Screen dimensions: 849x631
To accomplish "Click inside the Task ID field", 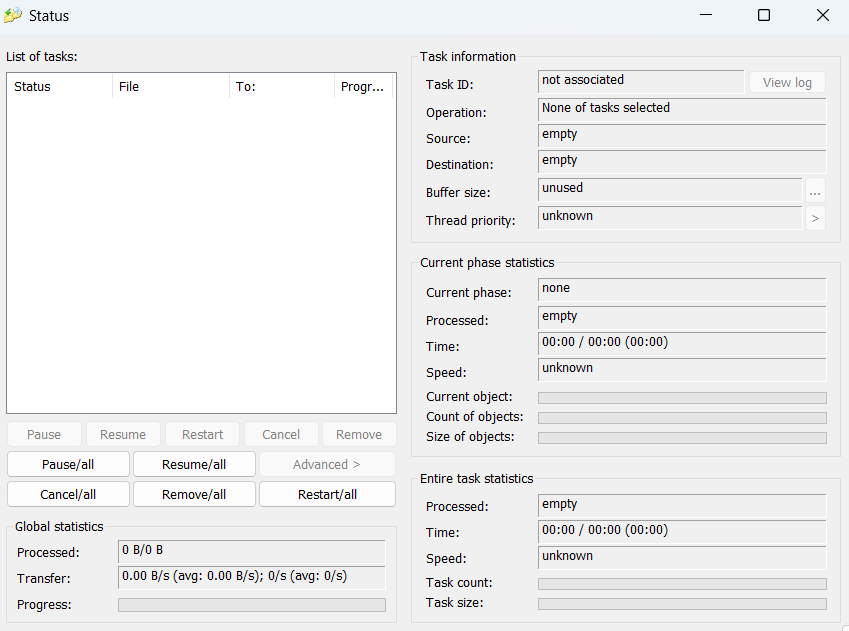I will pos(640,80).
